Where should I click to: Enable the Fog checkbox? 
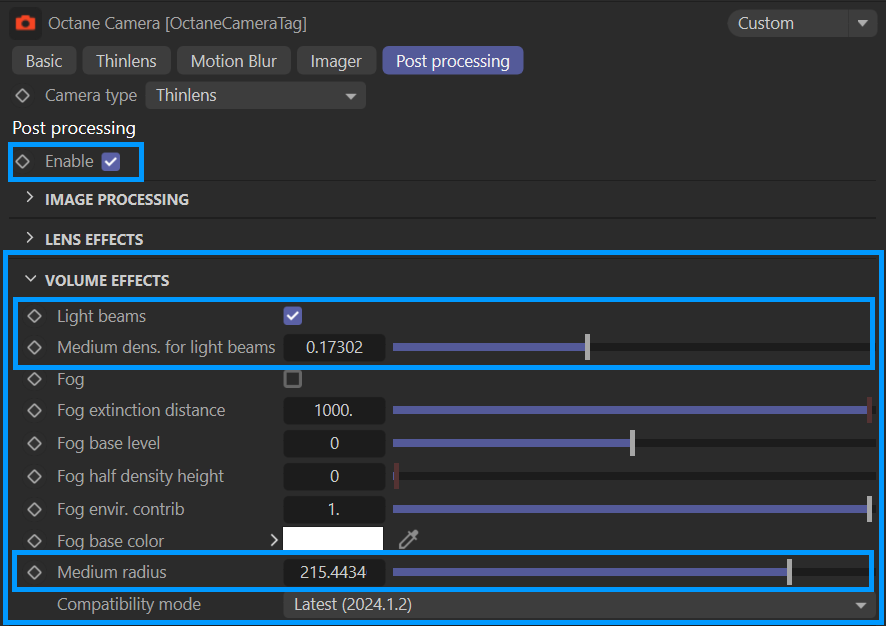click(x=293, y=379)
